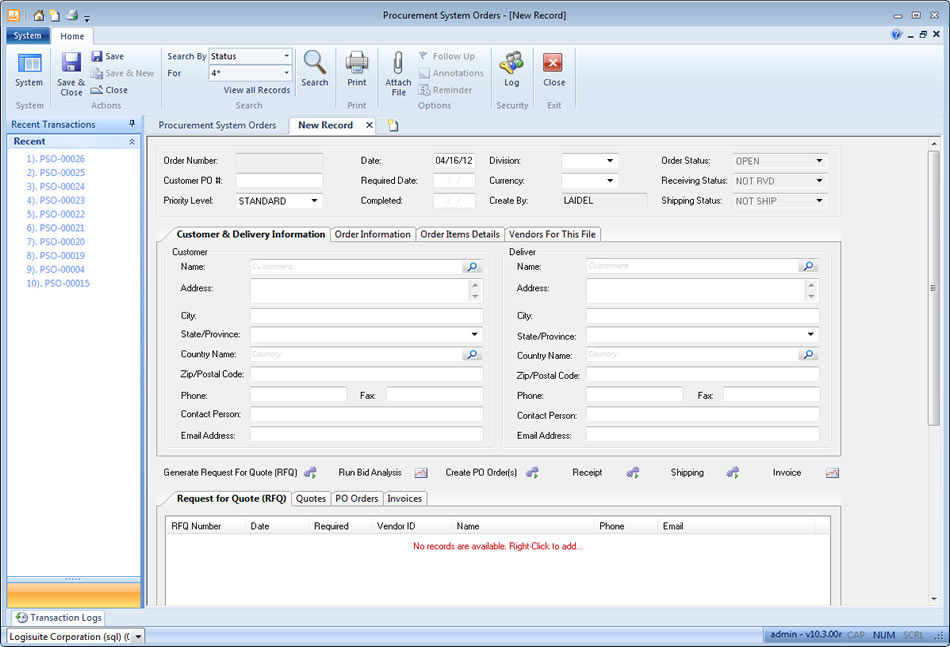Click the Save & Close ribbon icon
Viewport: 950px width, 647px height.
[71, 64]
